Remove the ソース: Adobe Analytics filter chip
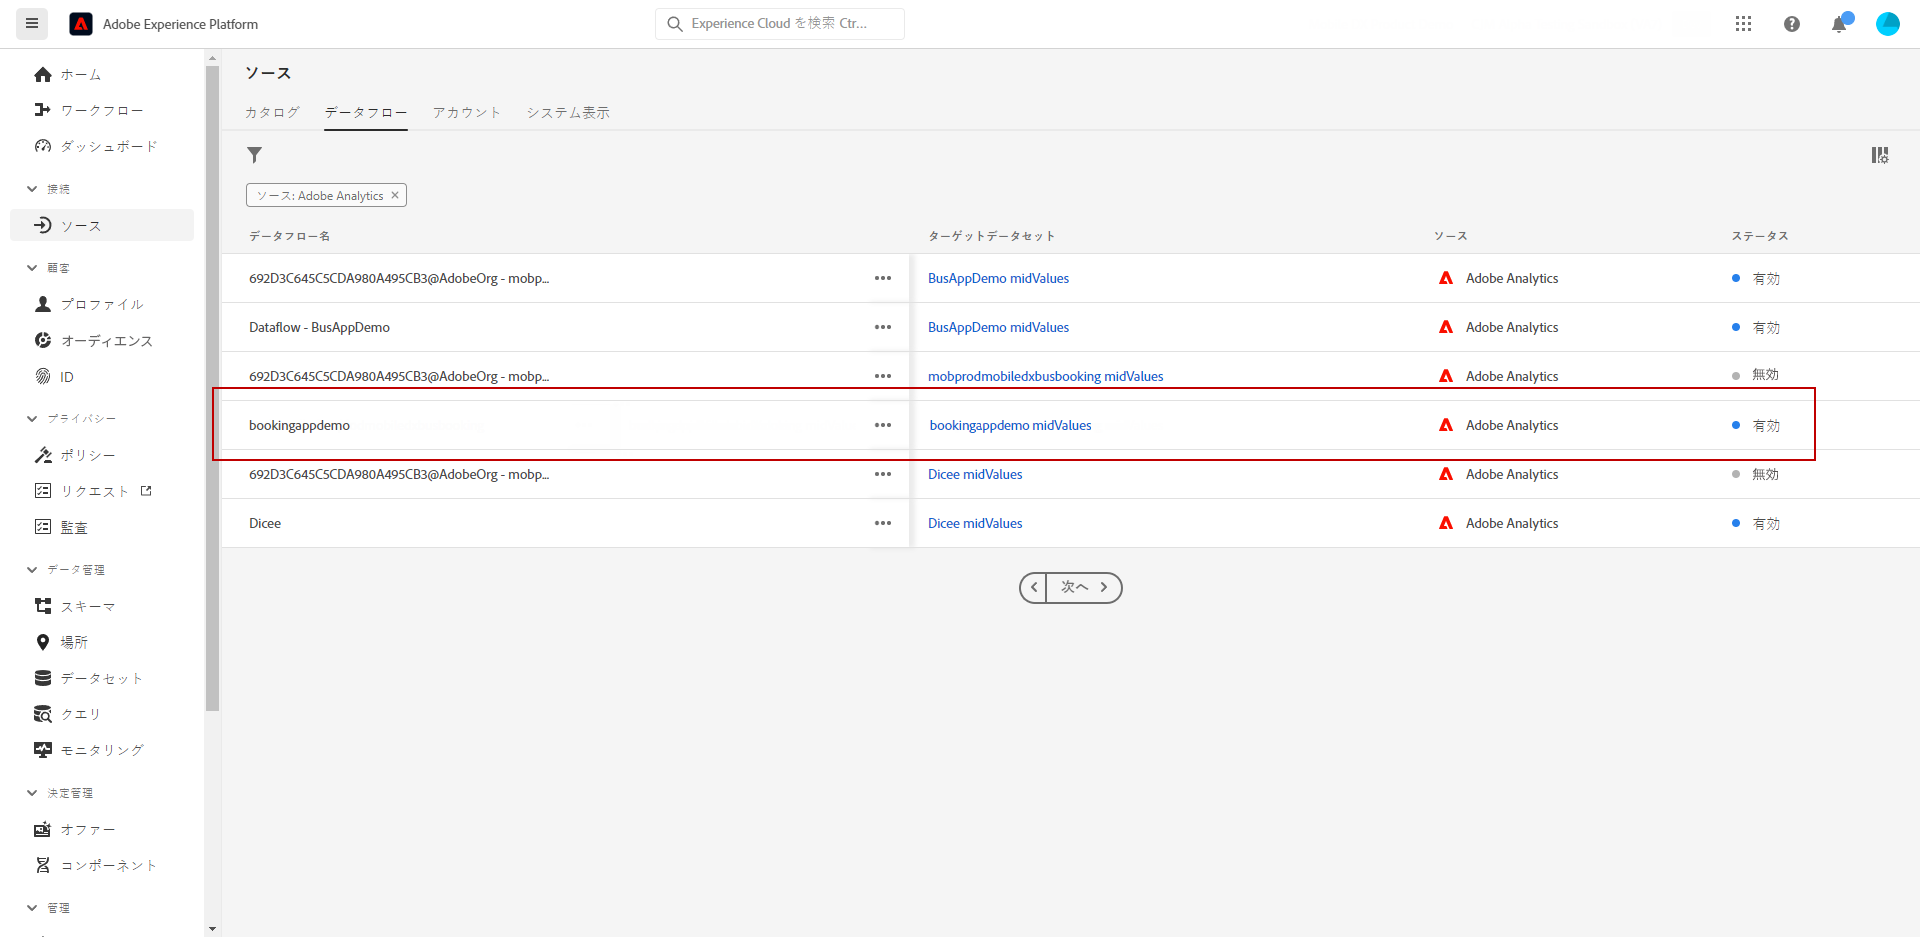This screenshot has width=1920, height=937. tap(395, 195)
